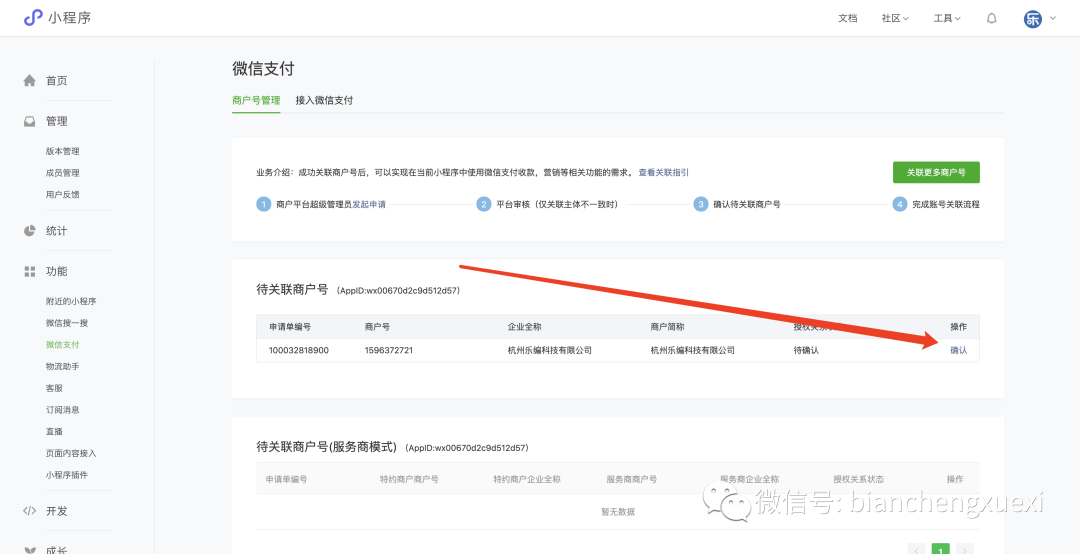Go to previous page arrow

point(917,550)
